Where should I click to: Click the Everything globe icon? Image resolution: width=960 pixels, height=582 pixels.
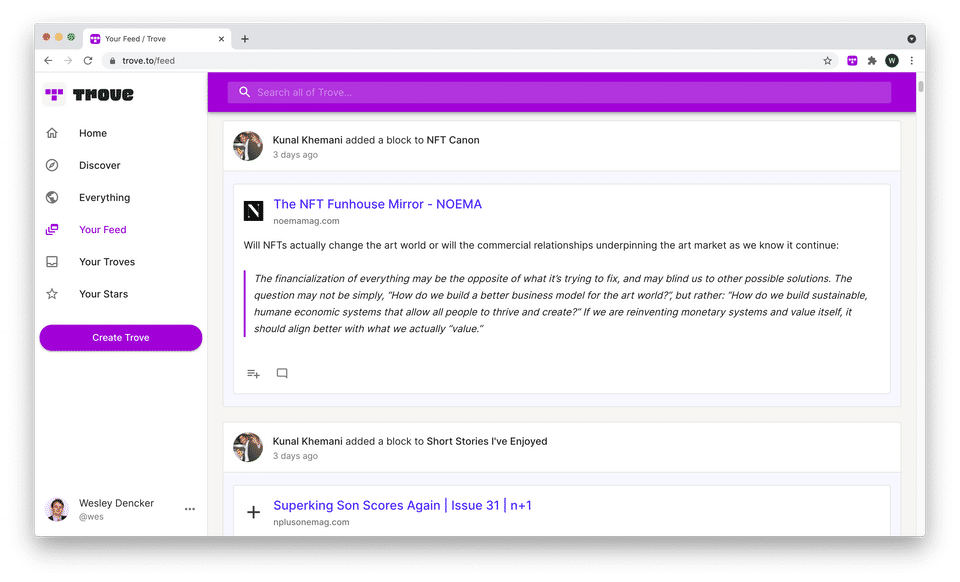52,197
